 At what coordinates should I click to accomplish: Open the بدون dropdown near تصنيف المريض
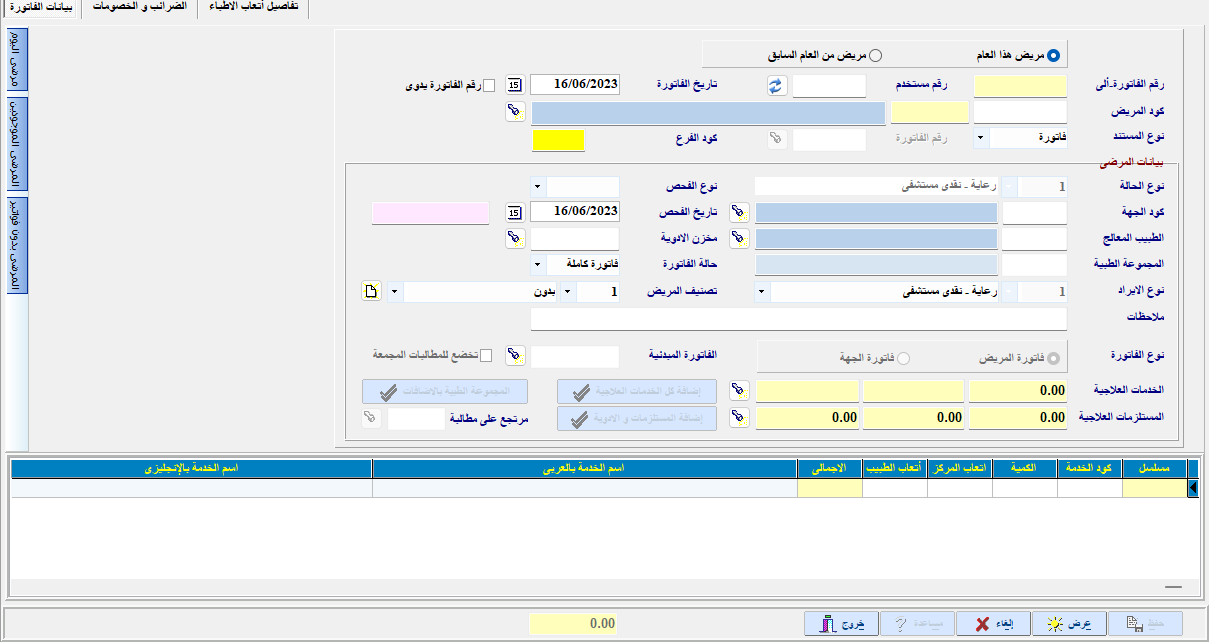(568, 290)
